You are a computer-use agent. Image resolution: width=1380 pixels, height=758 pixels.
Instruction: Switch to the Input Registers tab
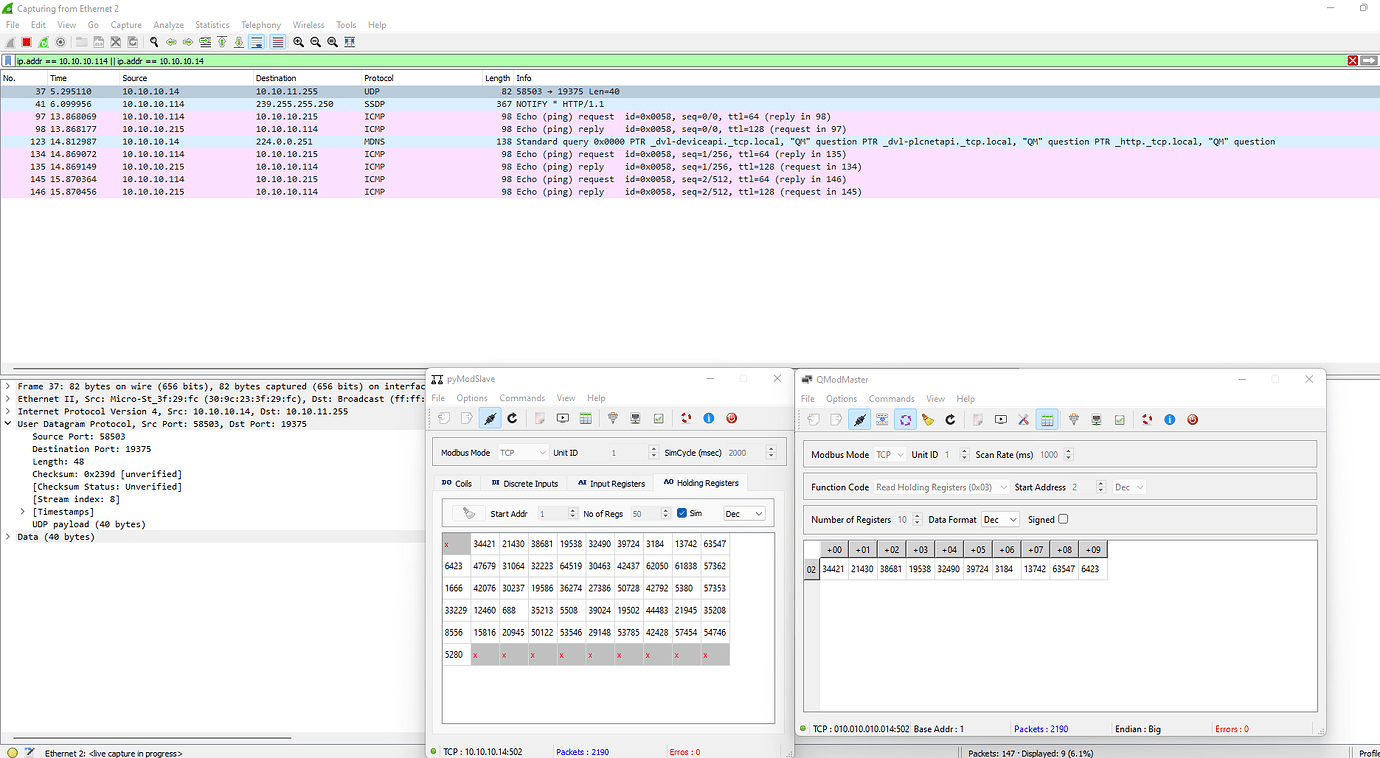pyautogui.click(x=610, y=483)
